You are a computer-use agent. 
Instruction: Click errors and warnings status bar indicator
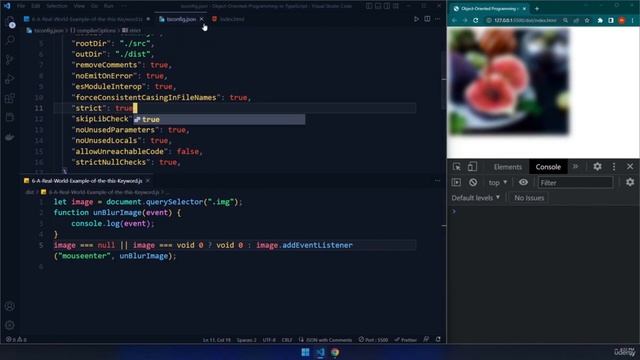coord(16,340)
